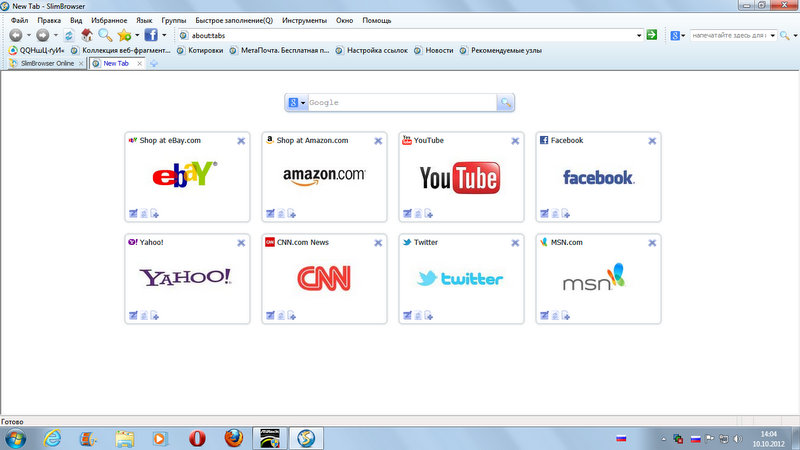Viewport: 800px width, 450px height.
Task: Click edit icon on the YouTube tile
Action: click(x=407, y=213)
